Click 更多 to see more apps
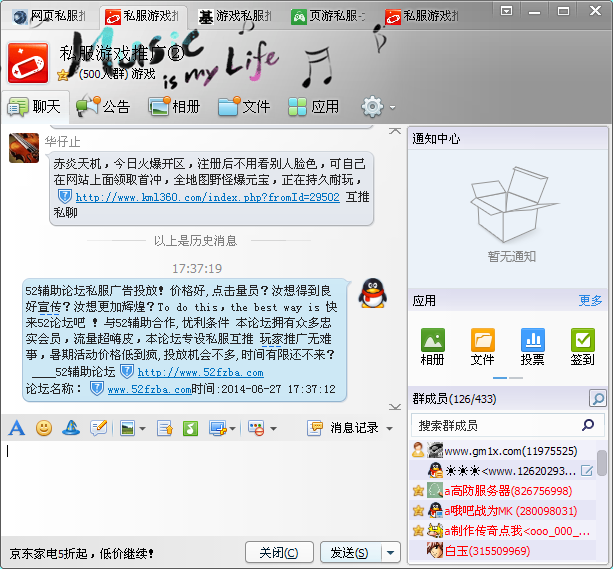This screenshot has height=569, width=613. [590, 300]
